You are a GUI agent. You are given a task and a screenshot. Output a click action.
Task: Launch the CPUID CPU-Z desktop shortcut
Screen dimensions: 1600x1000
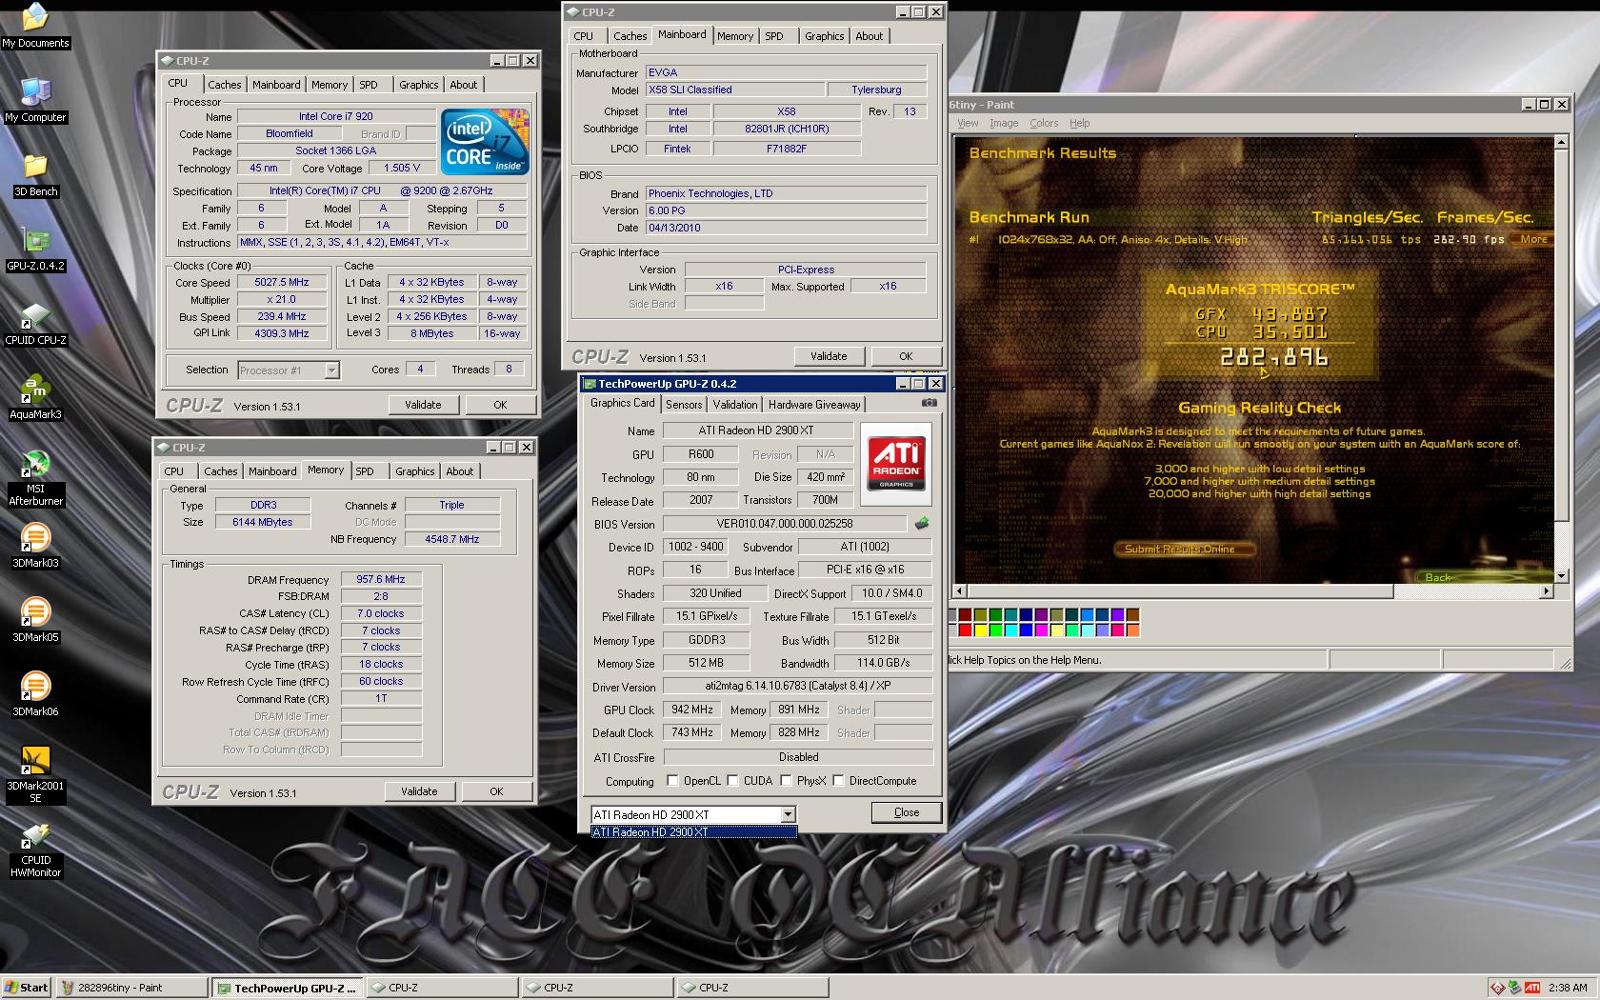(35, 324)
